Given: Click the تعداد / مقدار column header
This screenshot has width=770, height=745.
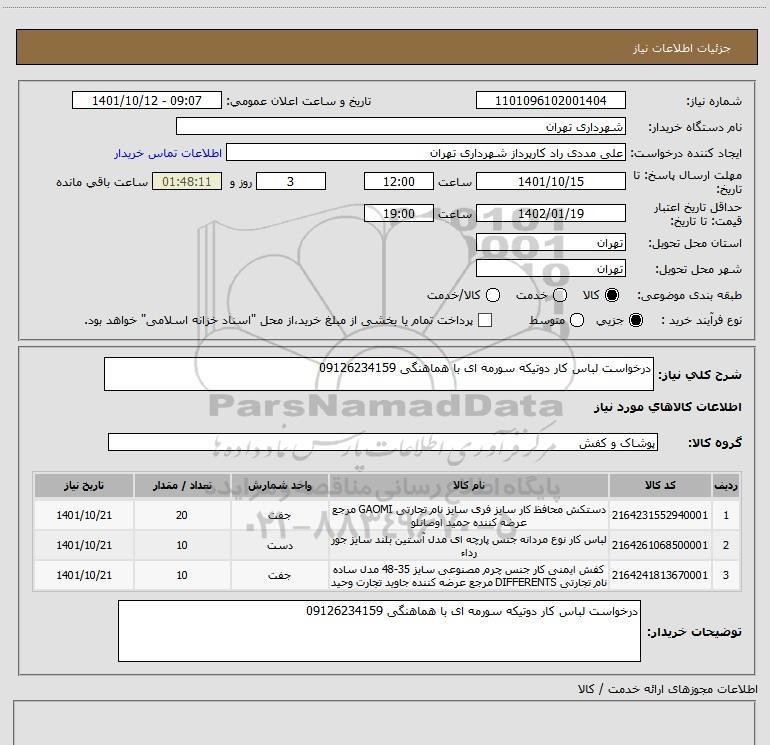Looking at the screenshot, I should click(182, 485).
